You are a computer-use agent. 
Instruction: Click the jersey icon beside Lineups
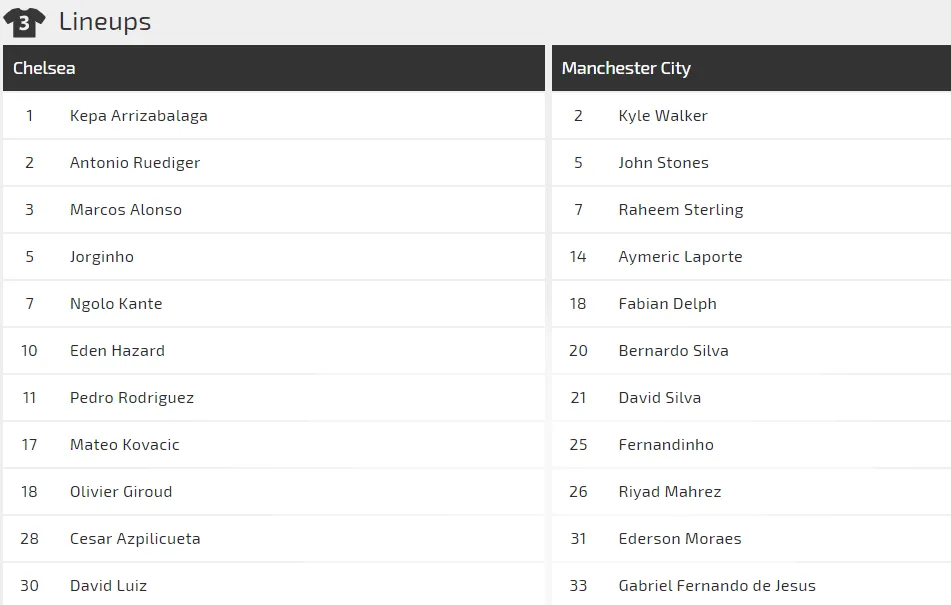(24, 21)
